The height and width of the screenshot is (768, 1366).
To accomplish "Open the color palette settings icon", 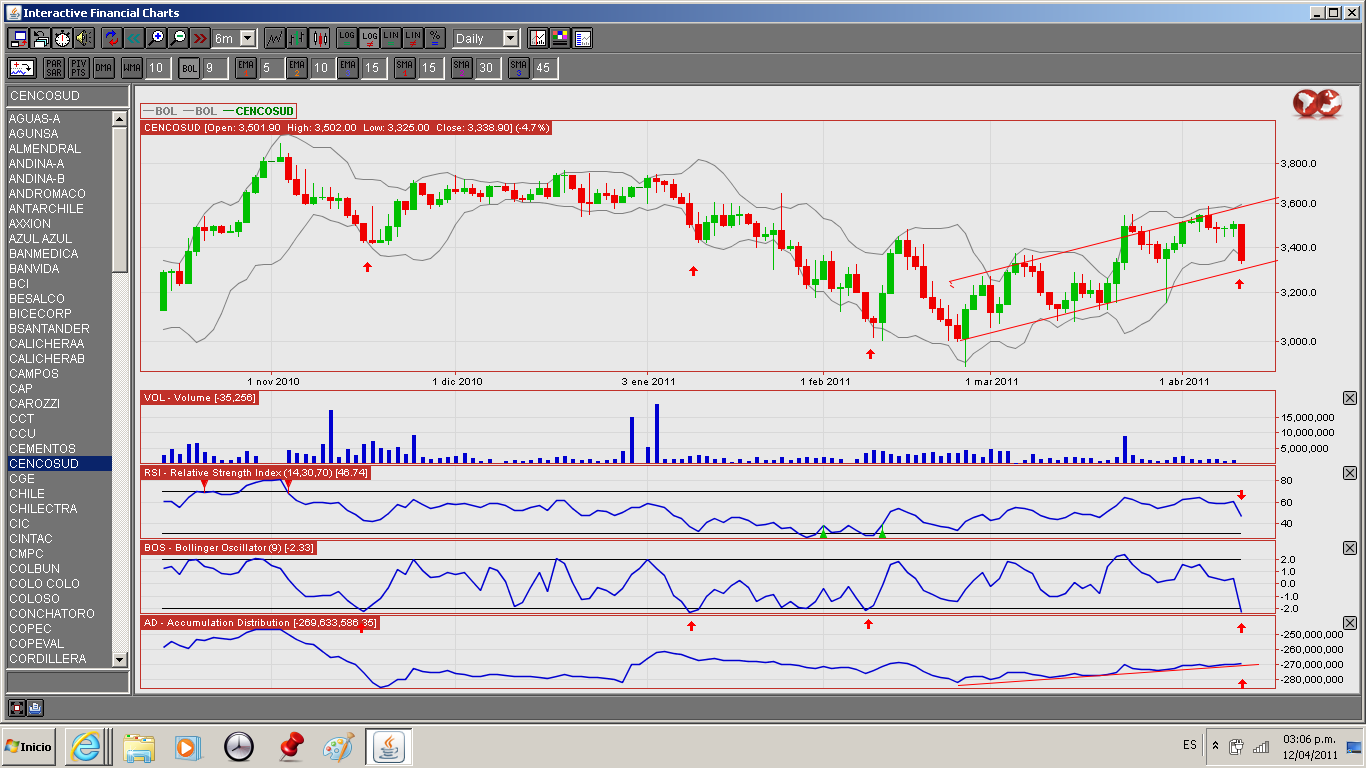I will 560,38.
